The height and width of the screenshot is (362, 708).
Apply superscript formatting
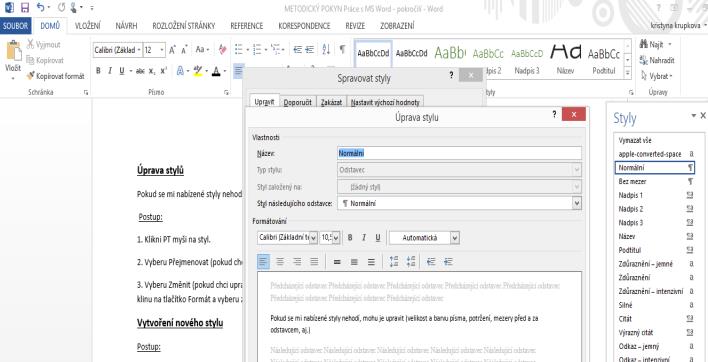tap(163, 71)
